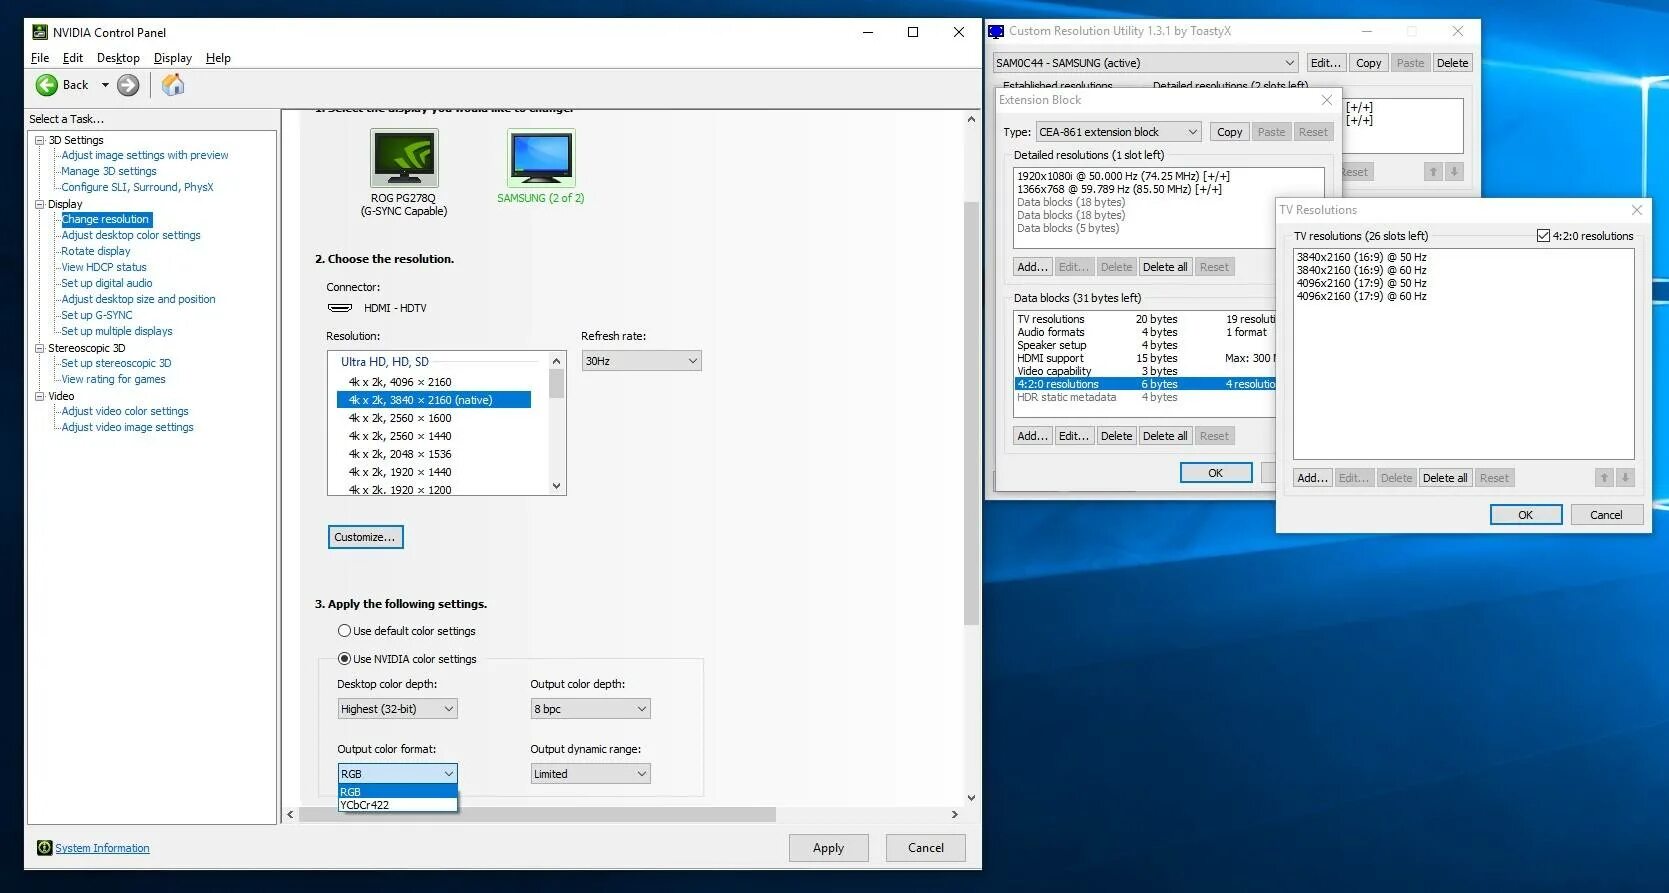The height and width of the screenshot is (893, 1669).
Task: Open the Output dynamic range Limited dropdown
Action: click(x=590, y=774)
